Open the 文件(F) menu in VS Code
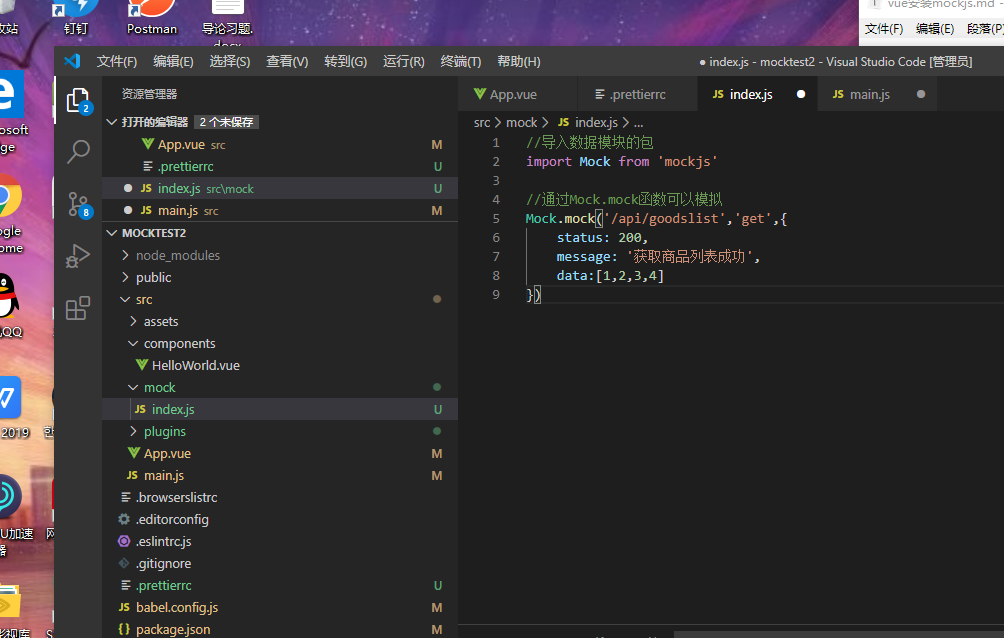Image resolution: width=1004 pixels, height=638 pixels. pyautogui.click(x=117, y=61)
